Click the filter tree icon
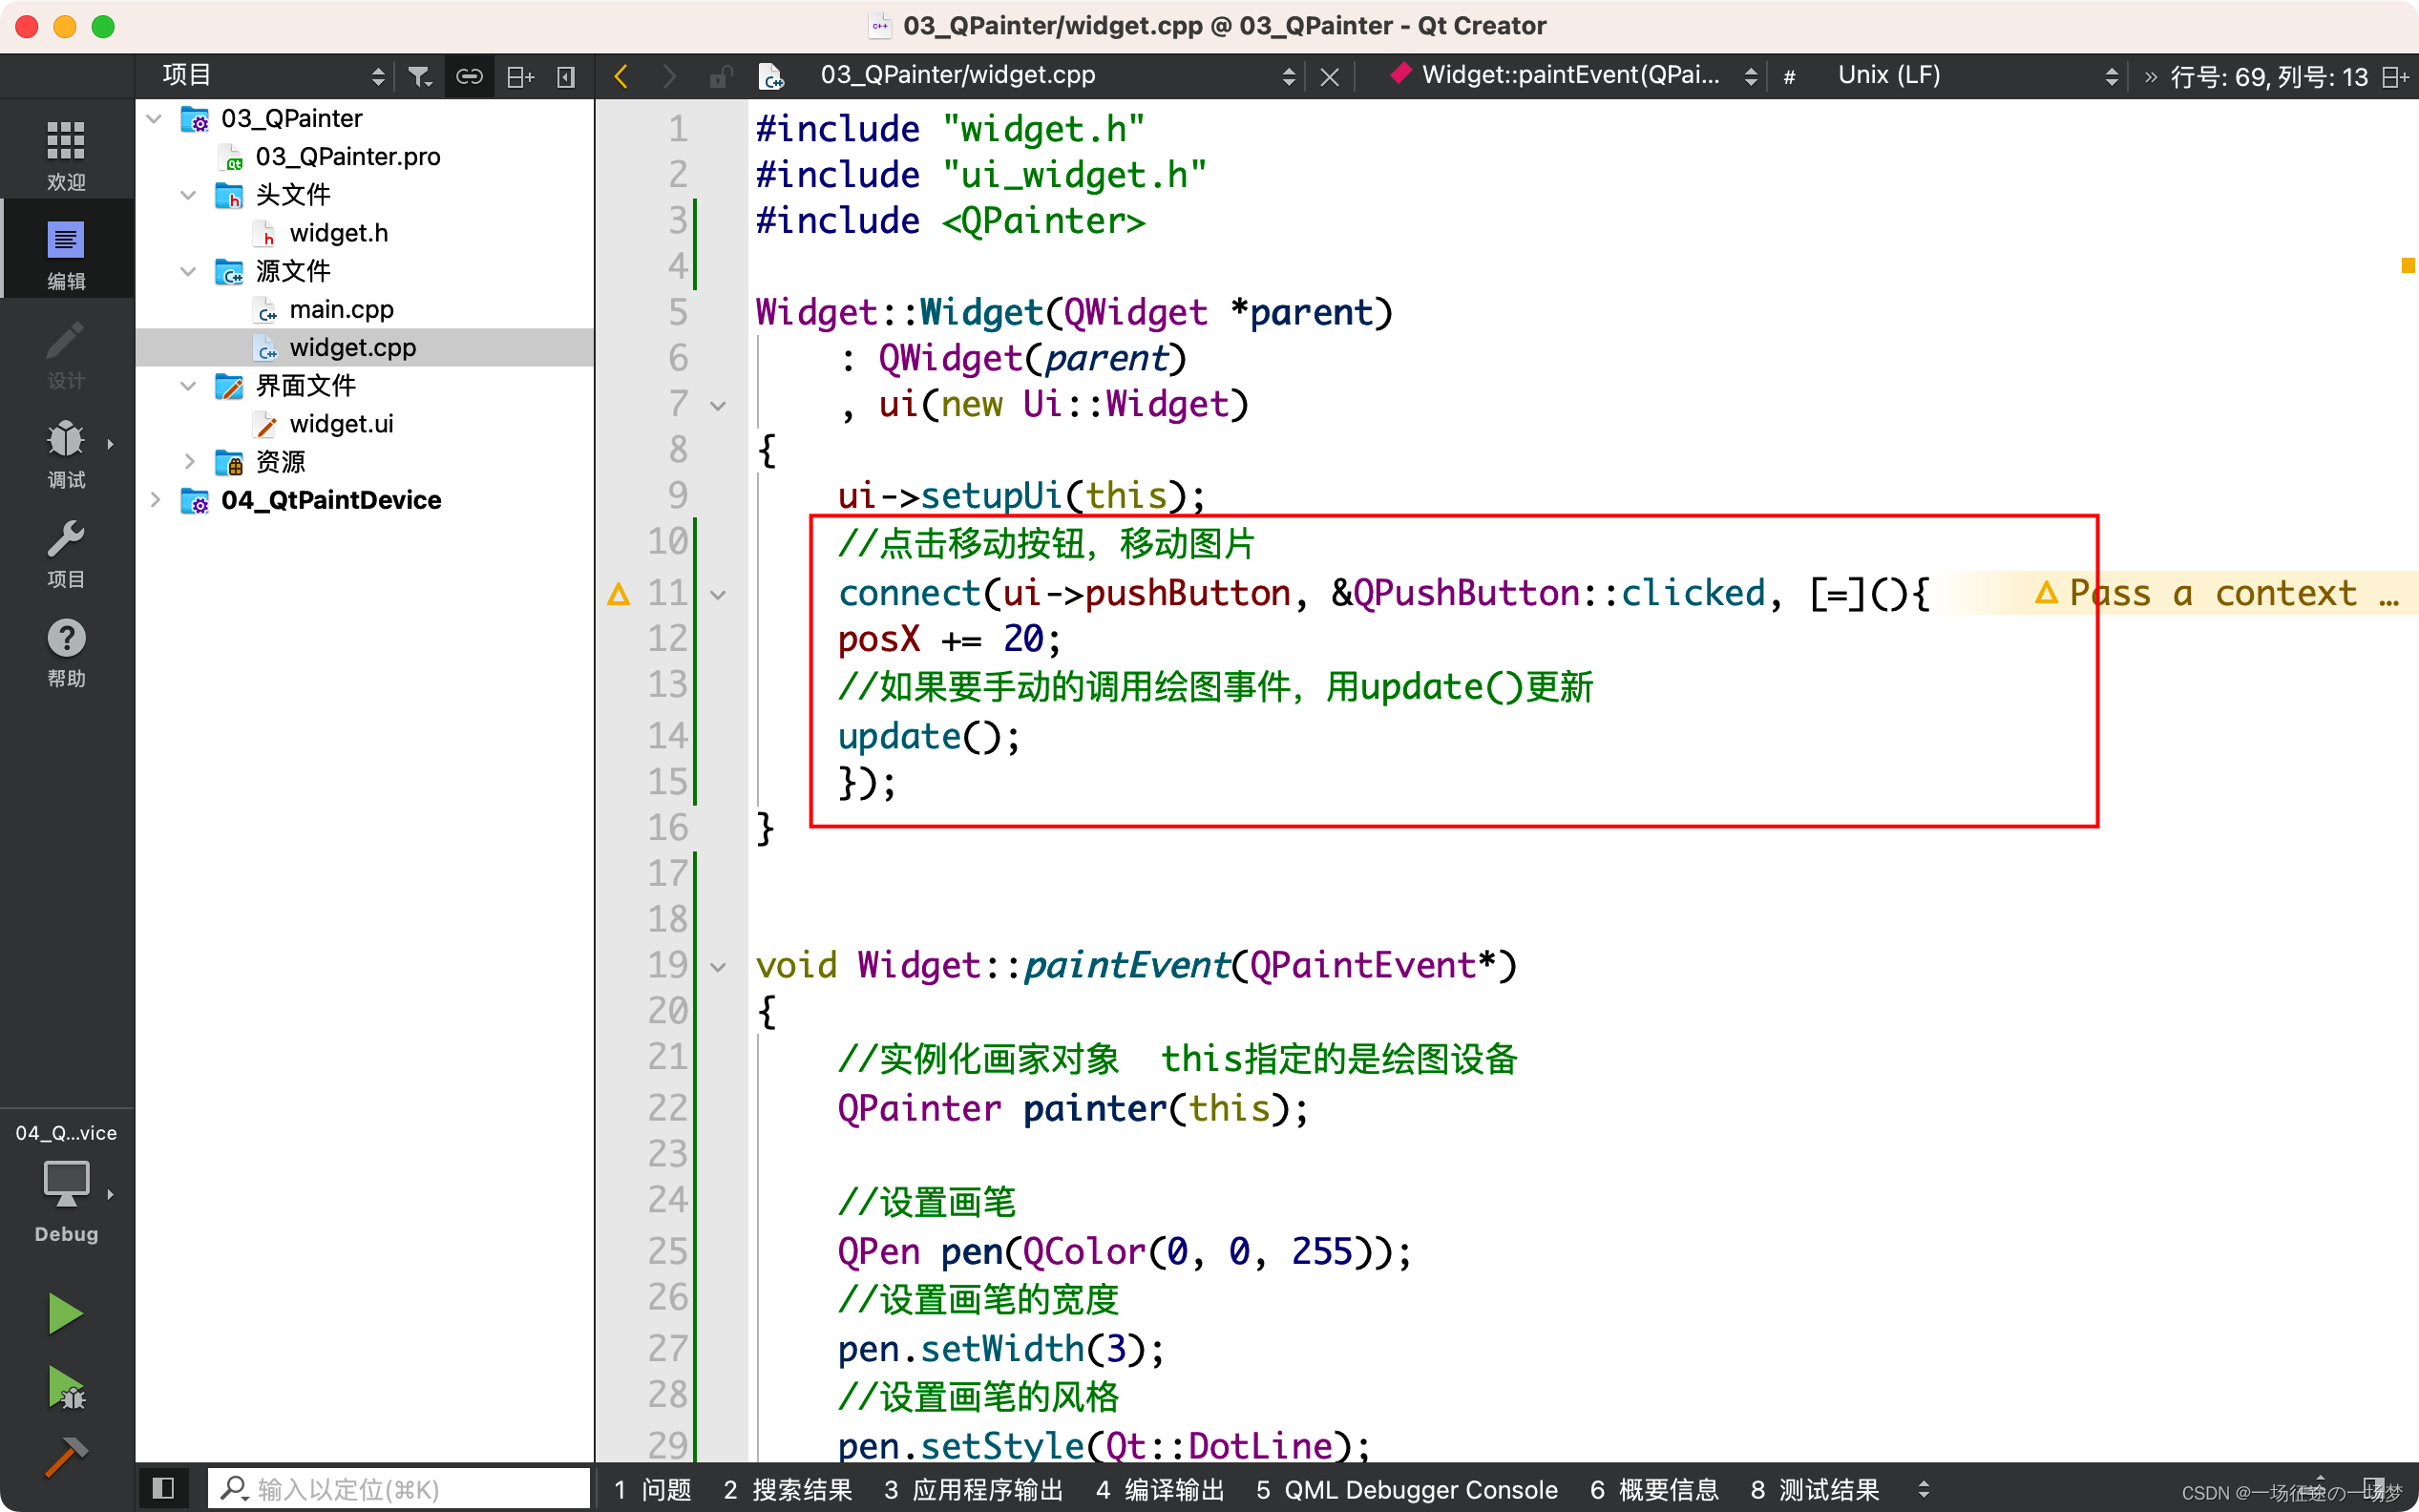The image size is (2419, 1512). coord(420,76)
